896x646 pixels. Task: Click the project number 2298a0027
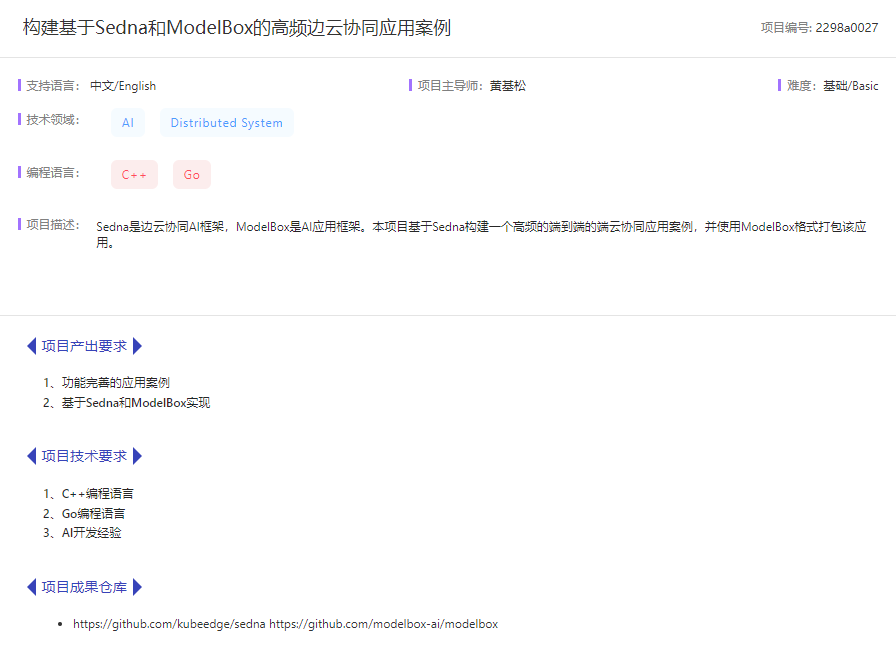847,27
